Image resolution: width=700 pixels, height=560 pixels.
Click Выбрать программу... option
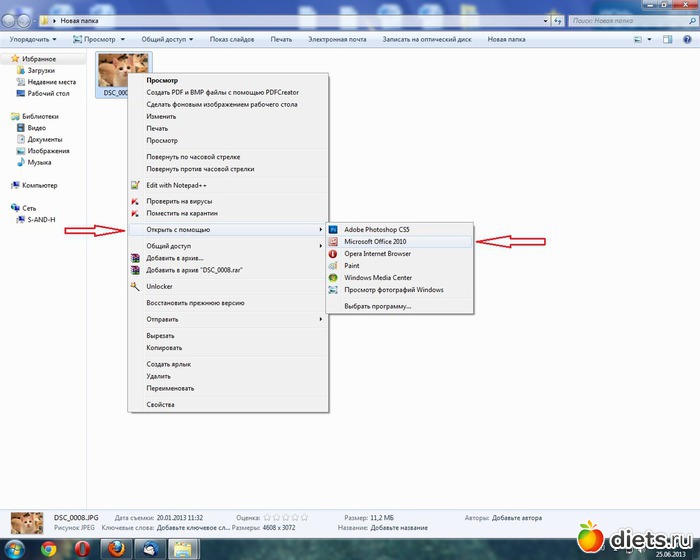coord(377,306)
